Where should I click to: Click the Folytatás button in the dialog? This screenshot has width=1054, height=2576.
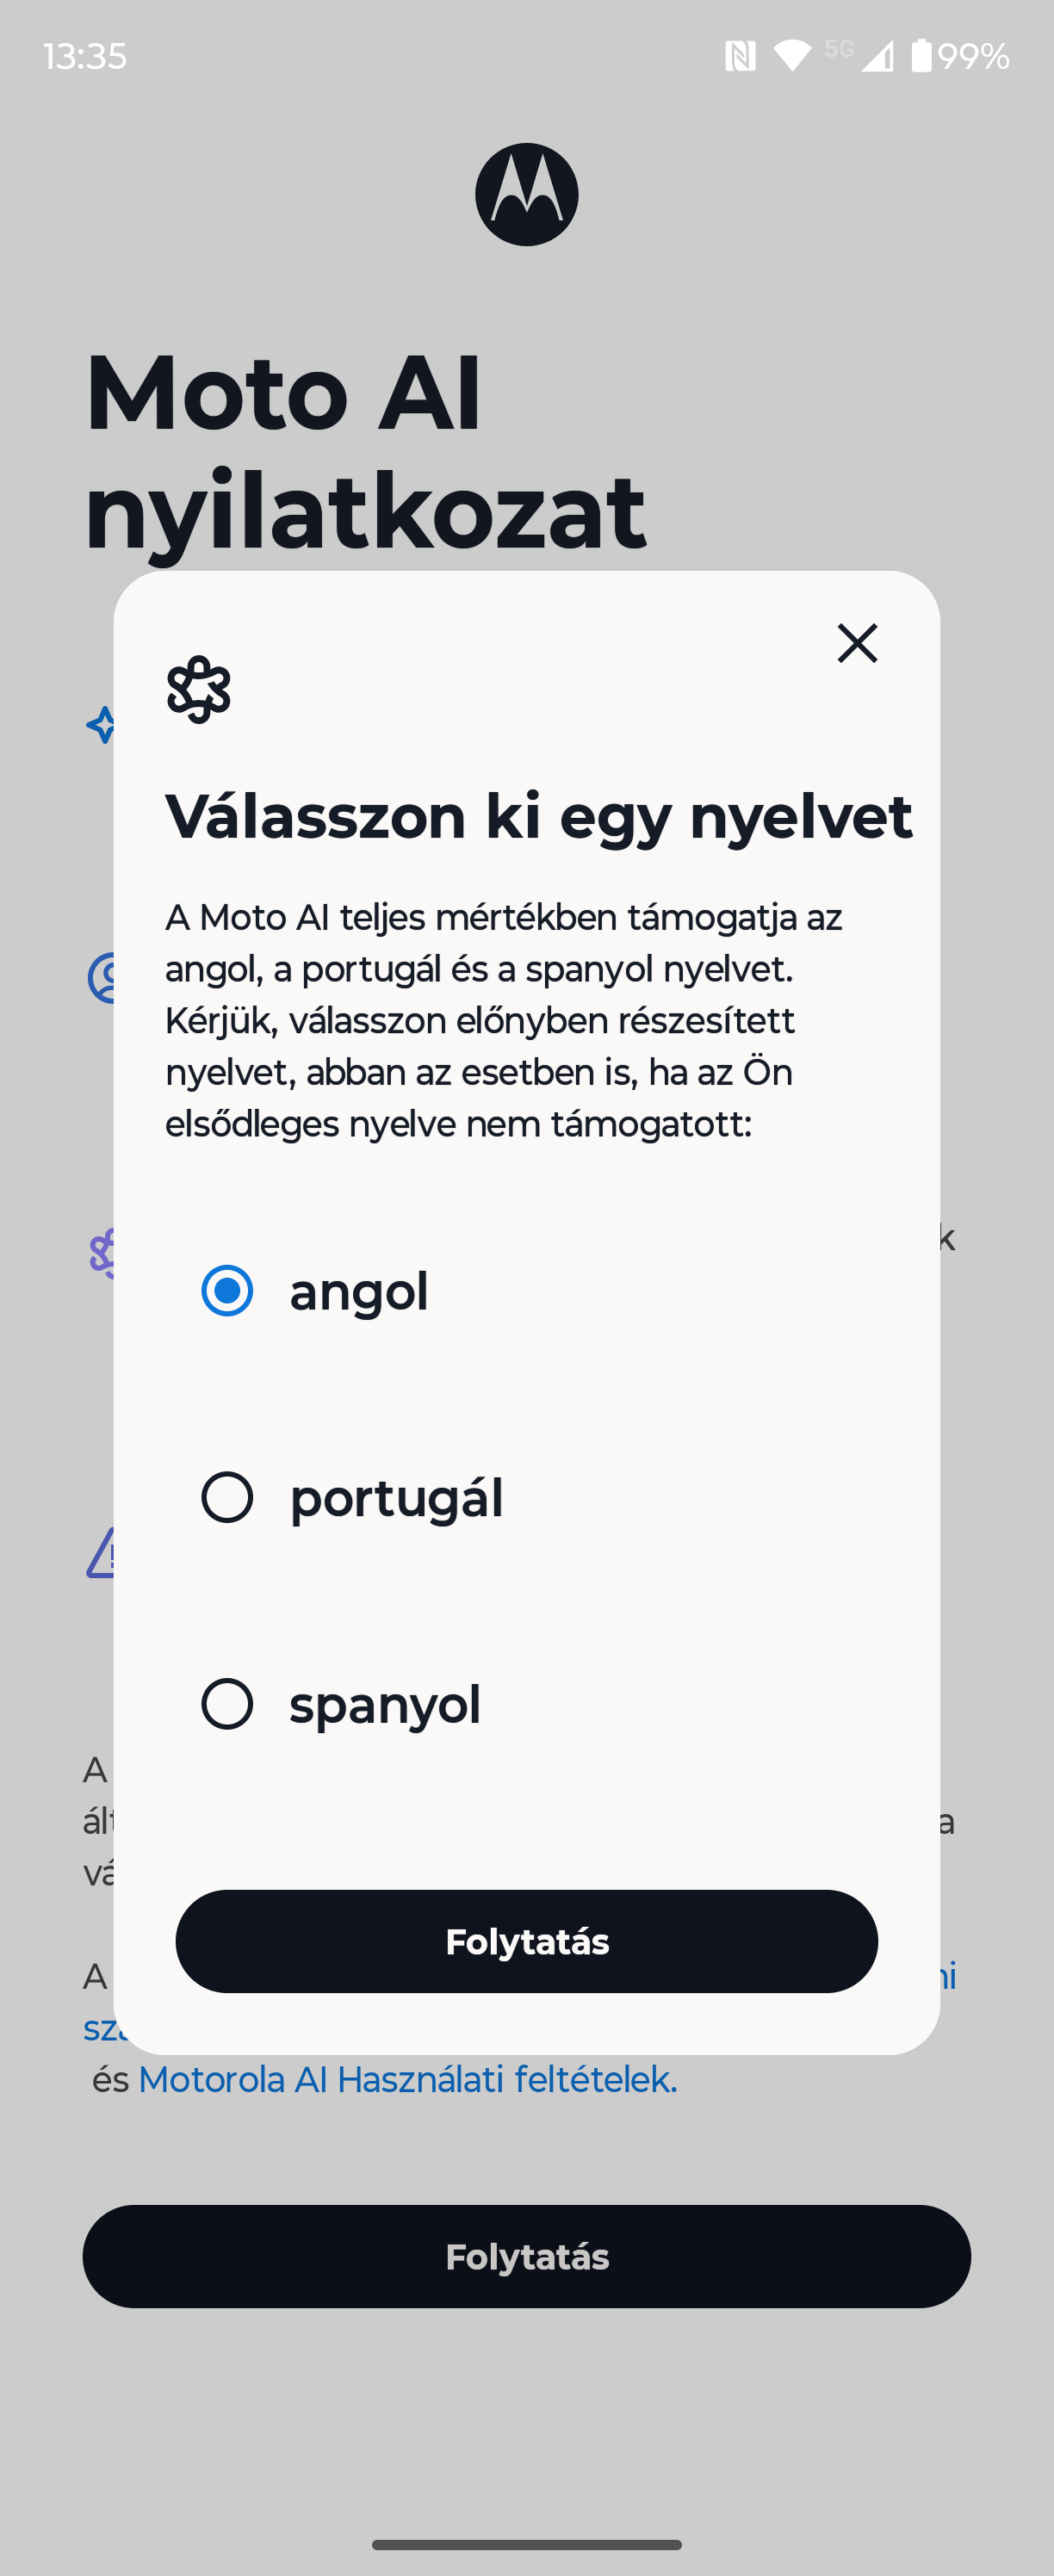(x=527, y=1941)
